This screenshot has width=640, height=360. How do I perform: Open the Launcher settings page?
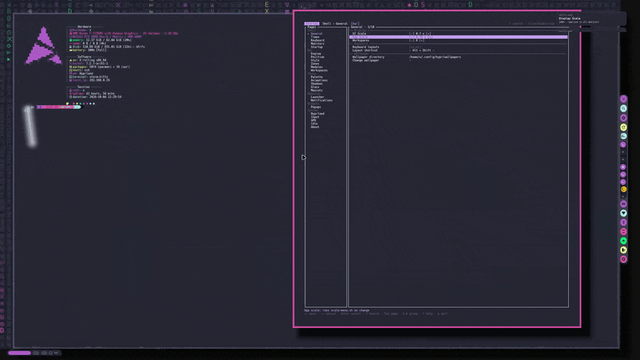coord(318,97)
